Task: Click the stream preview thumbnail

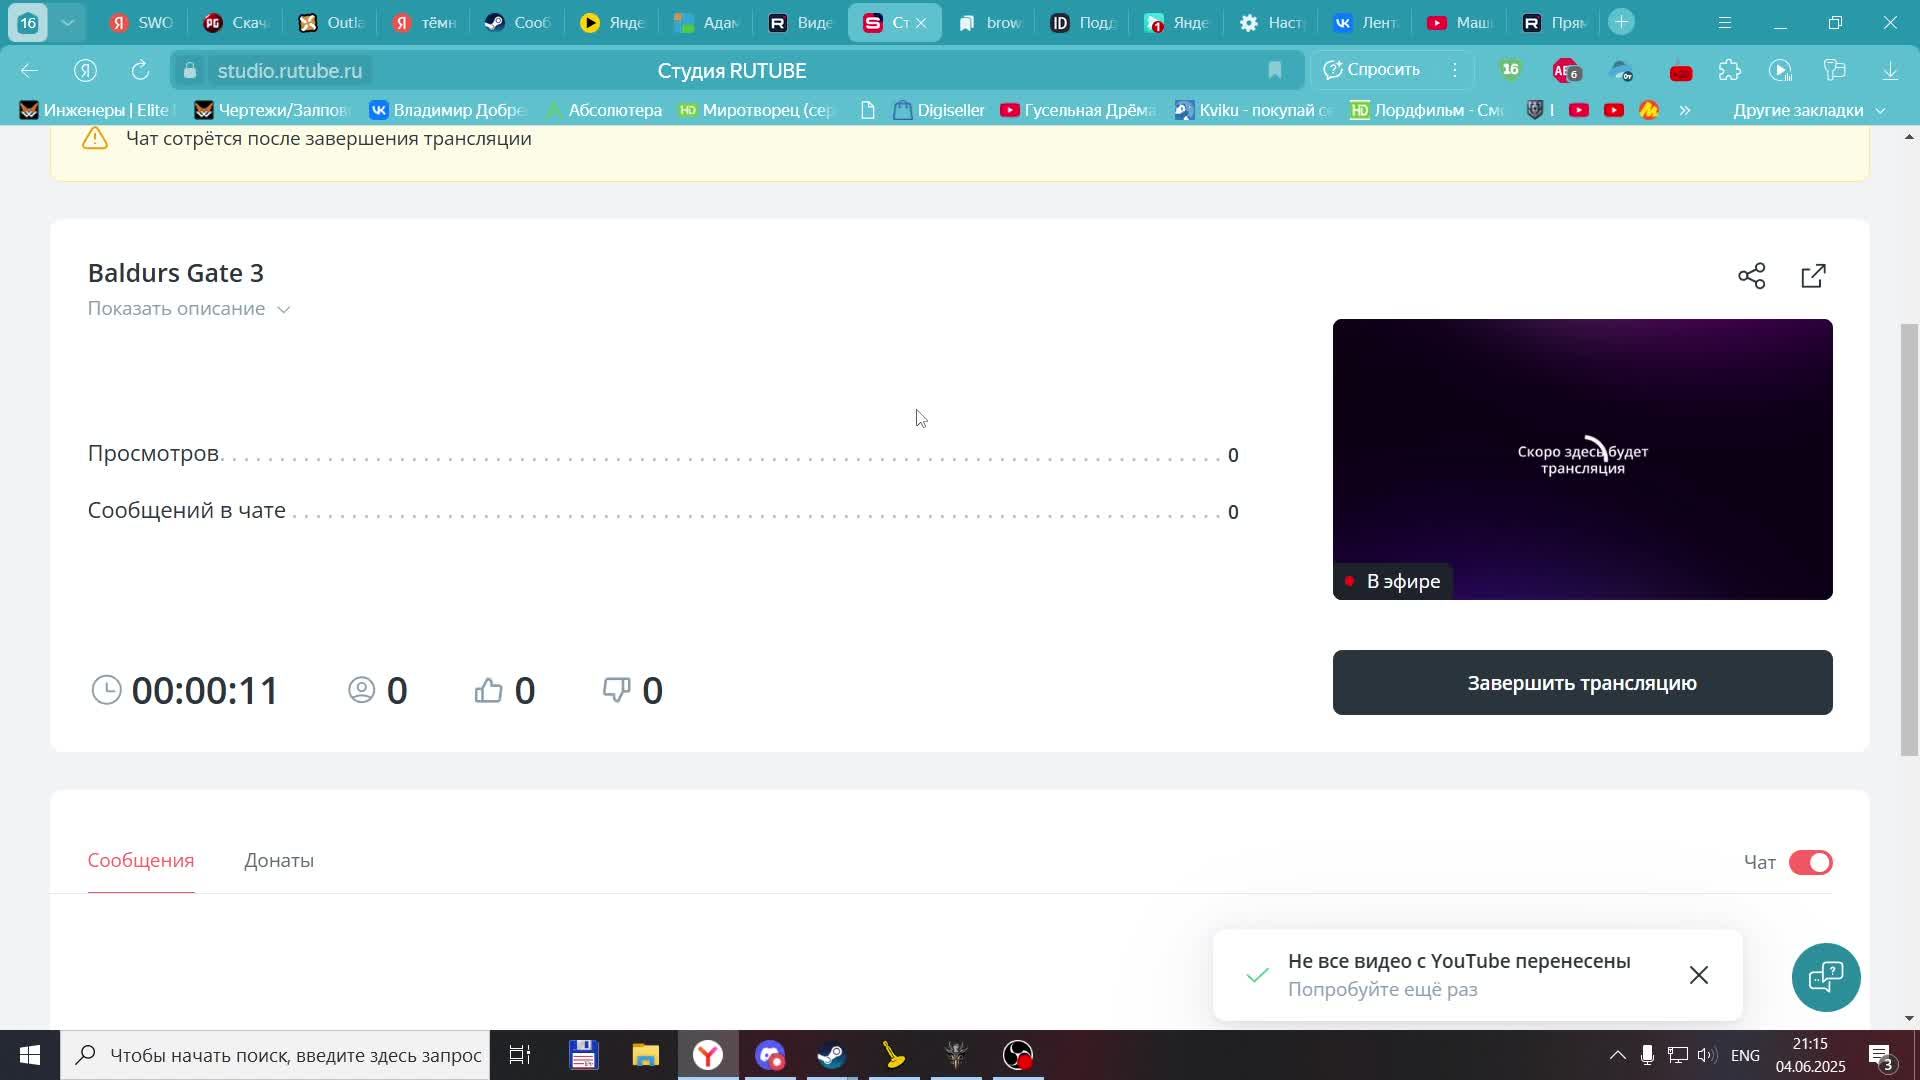Action: coord(1581,459)
